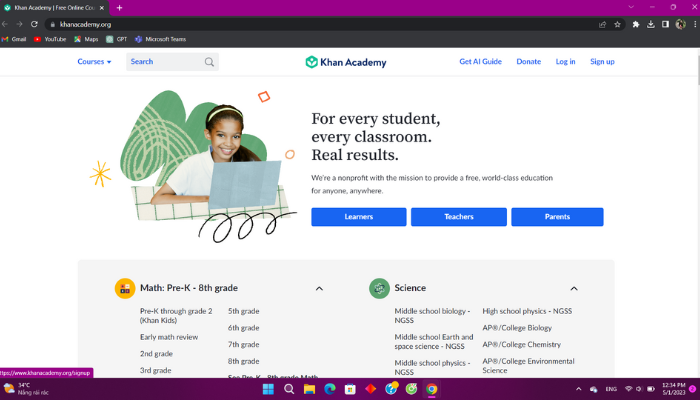Click the Khan Academy logo
This screenshot has width=700, height=400.
pyautogui.click(x=346, y=62)
